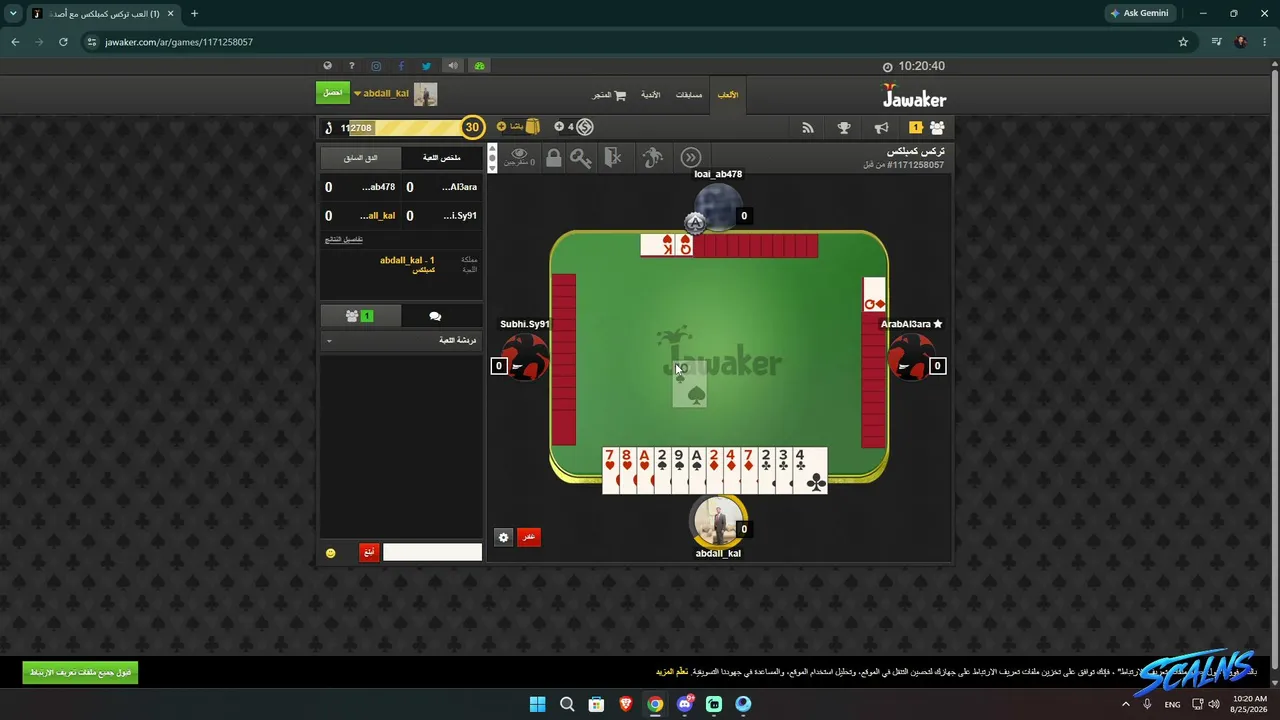Click the red send chat button
Screen dimensions: 1280x720
[369, 552]
